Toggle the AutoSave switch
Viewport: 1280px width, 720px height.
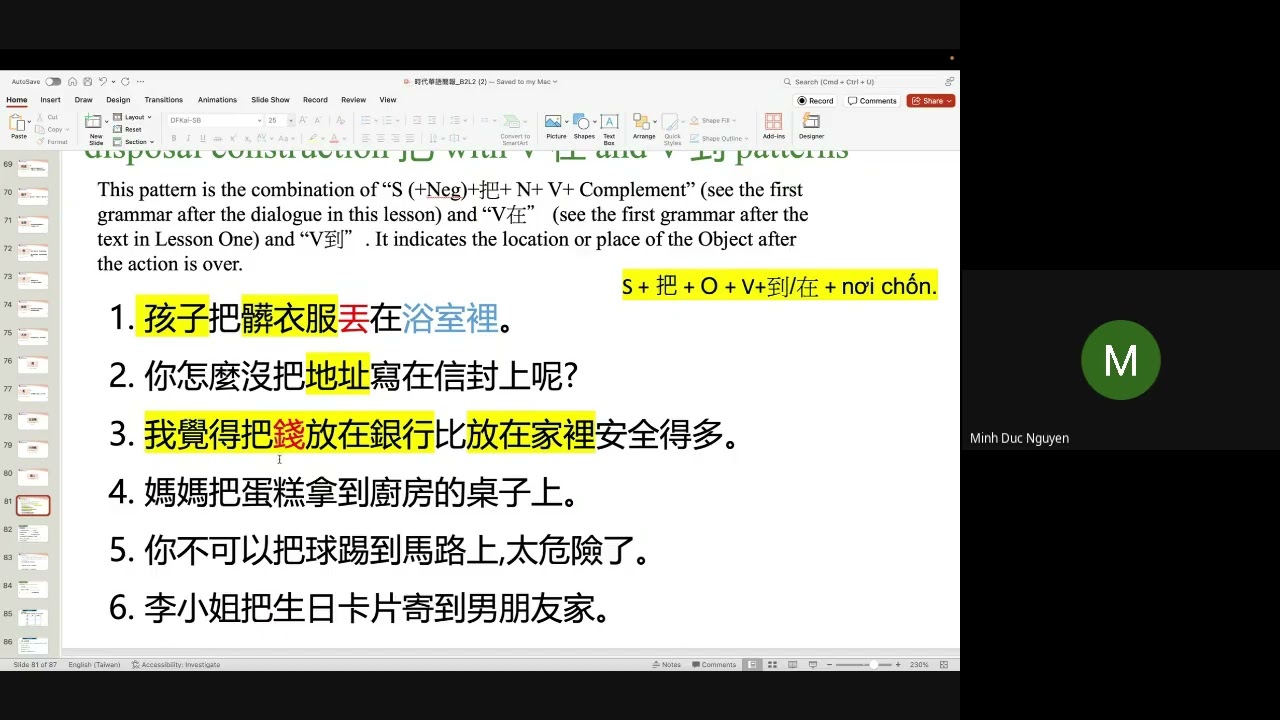(x=53, y=82)
